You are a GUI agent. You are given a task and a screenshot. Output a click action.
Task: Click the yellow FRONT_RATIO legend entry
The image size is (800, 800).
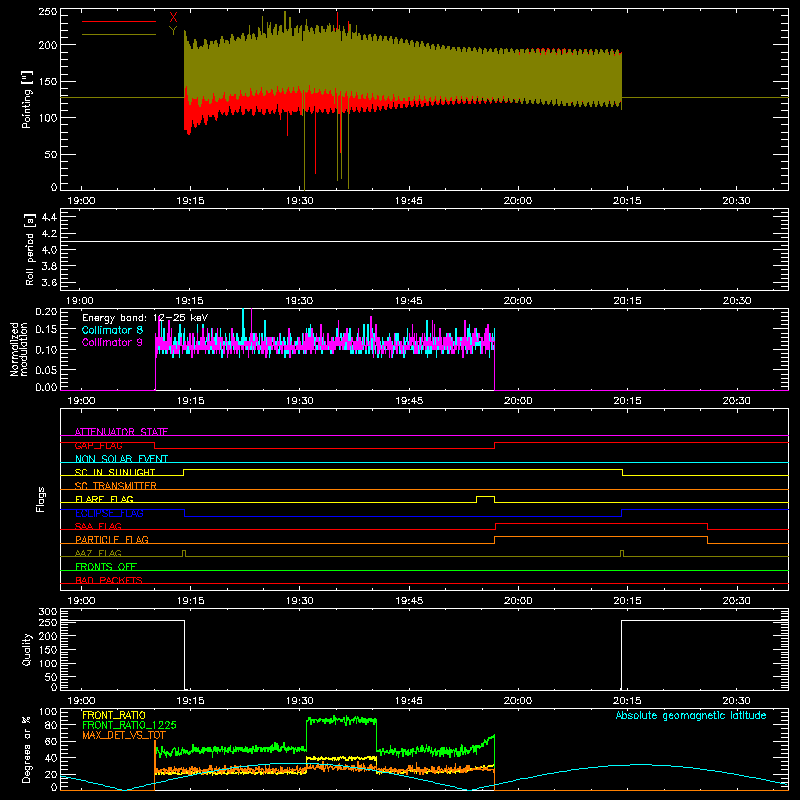pos(114,715)
